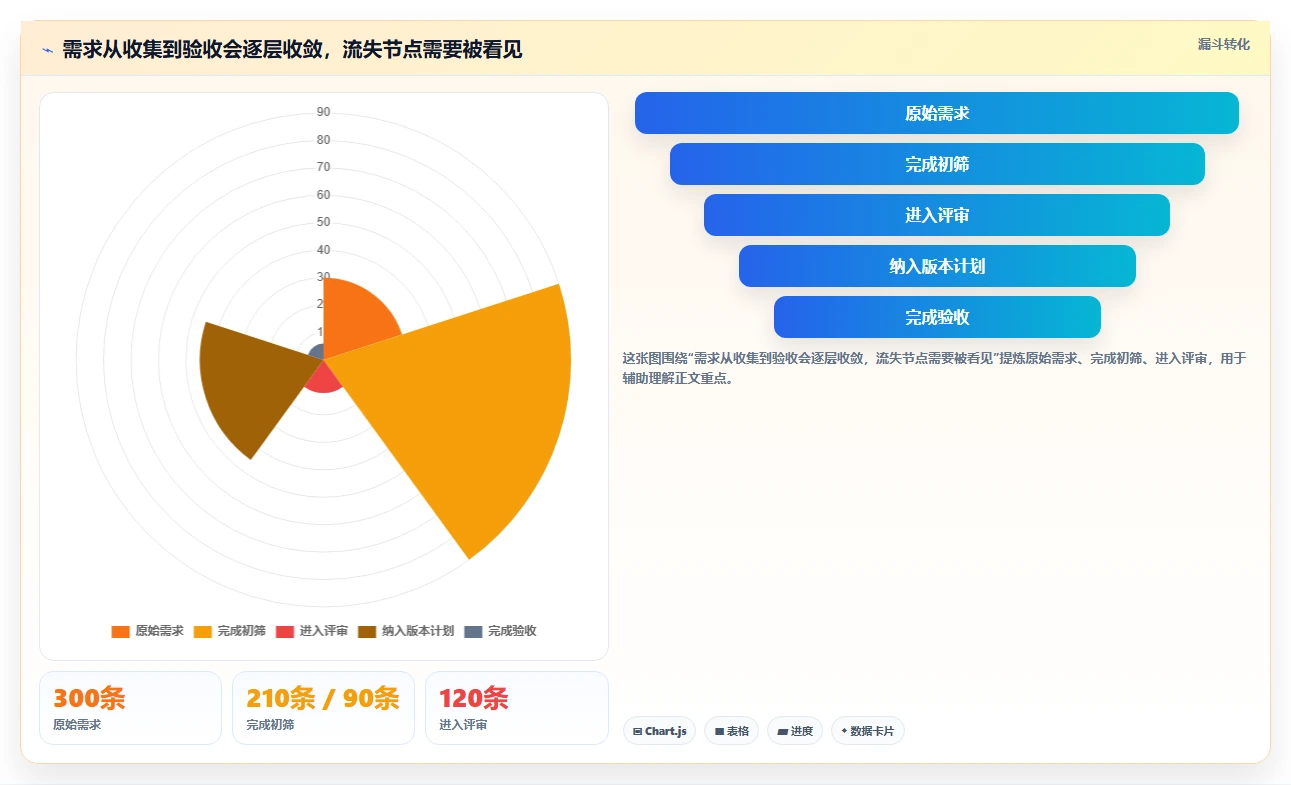This screenshot has width=1291, height=785.
Task: Click the 漏斗转化 tag in the header
Action: (1223, 44)
